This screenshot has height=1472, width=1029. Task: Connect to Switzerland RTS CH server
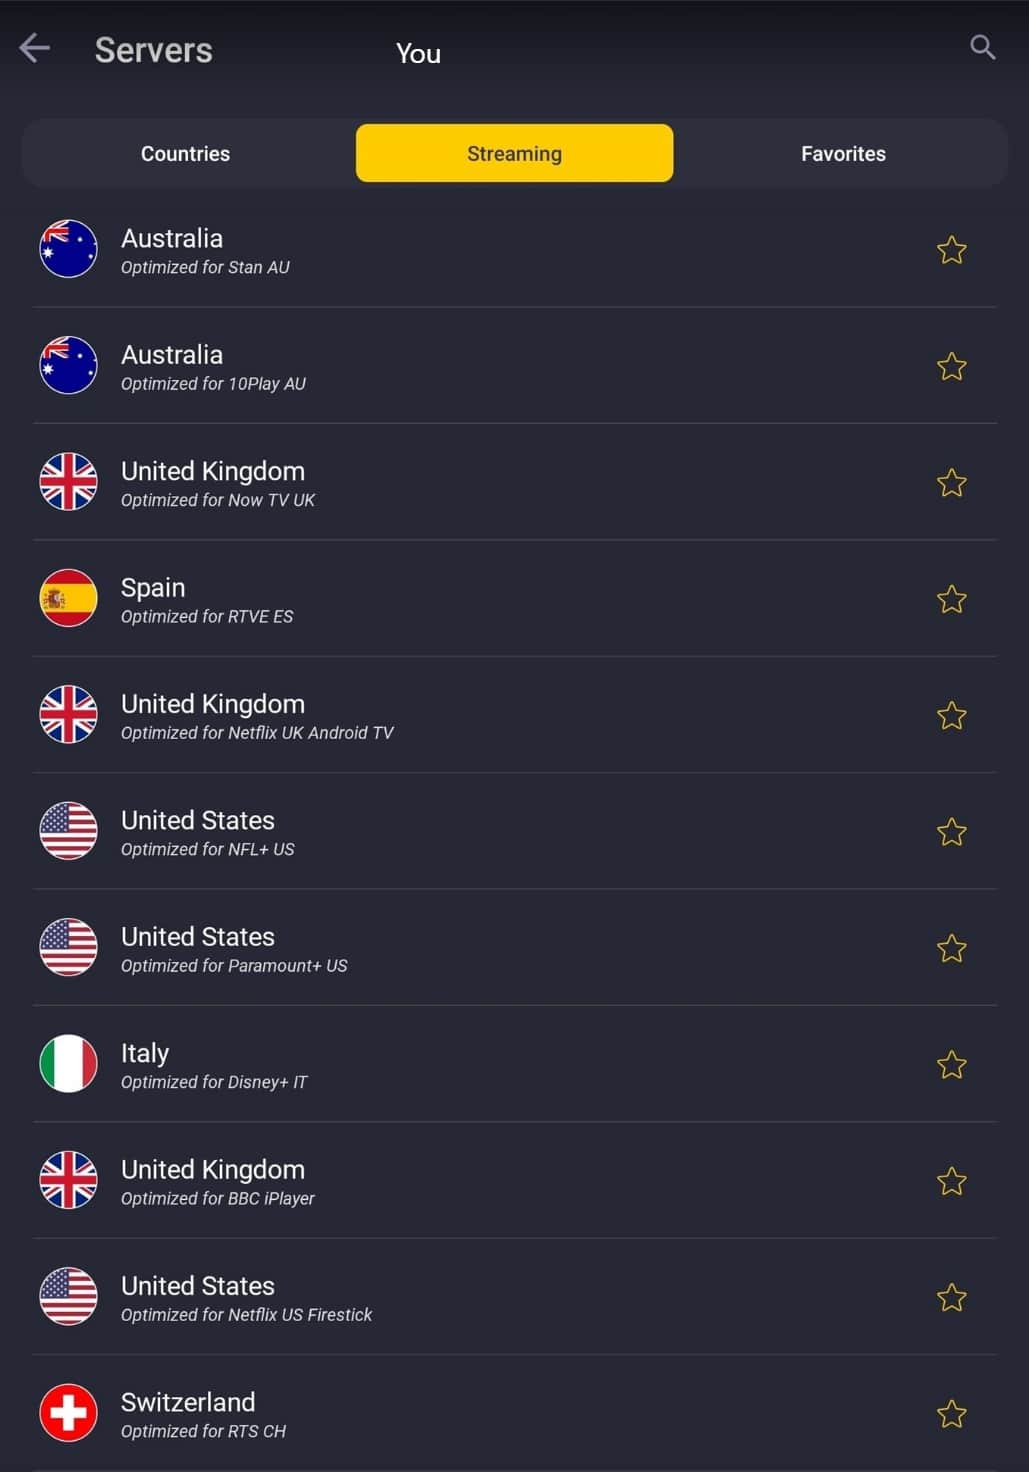pyautogui.click(x=514, y=1413)
